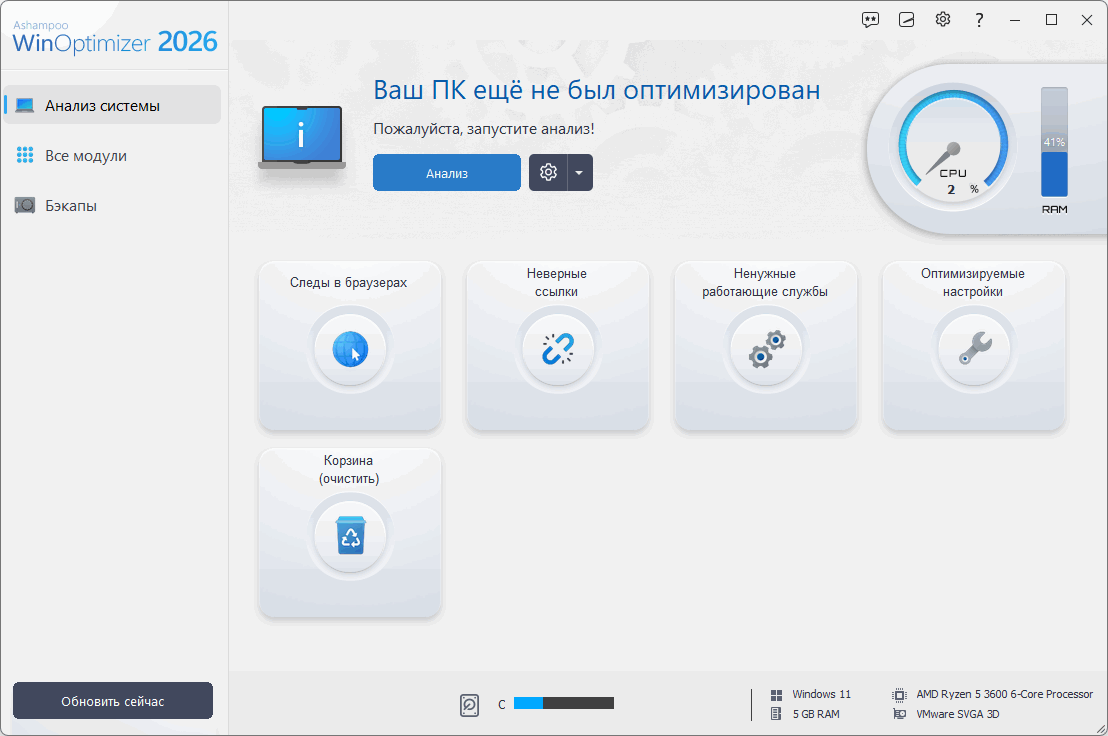Click the help question mark icon

979,20
